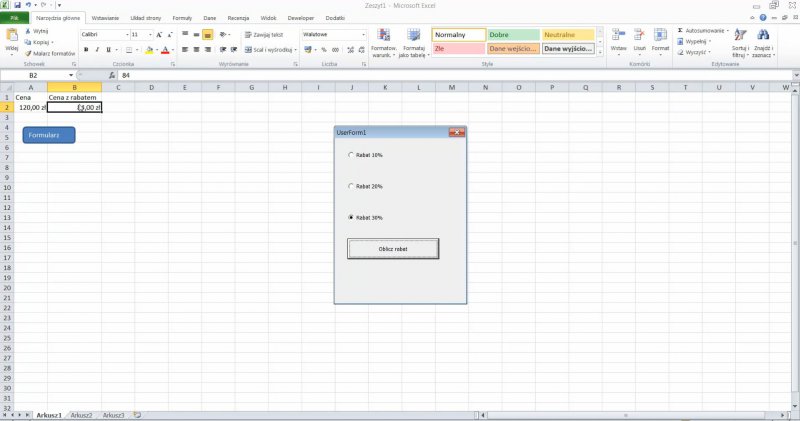Apply the green Dobre cell style

(x=513, y=35)
